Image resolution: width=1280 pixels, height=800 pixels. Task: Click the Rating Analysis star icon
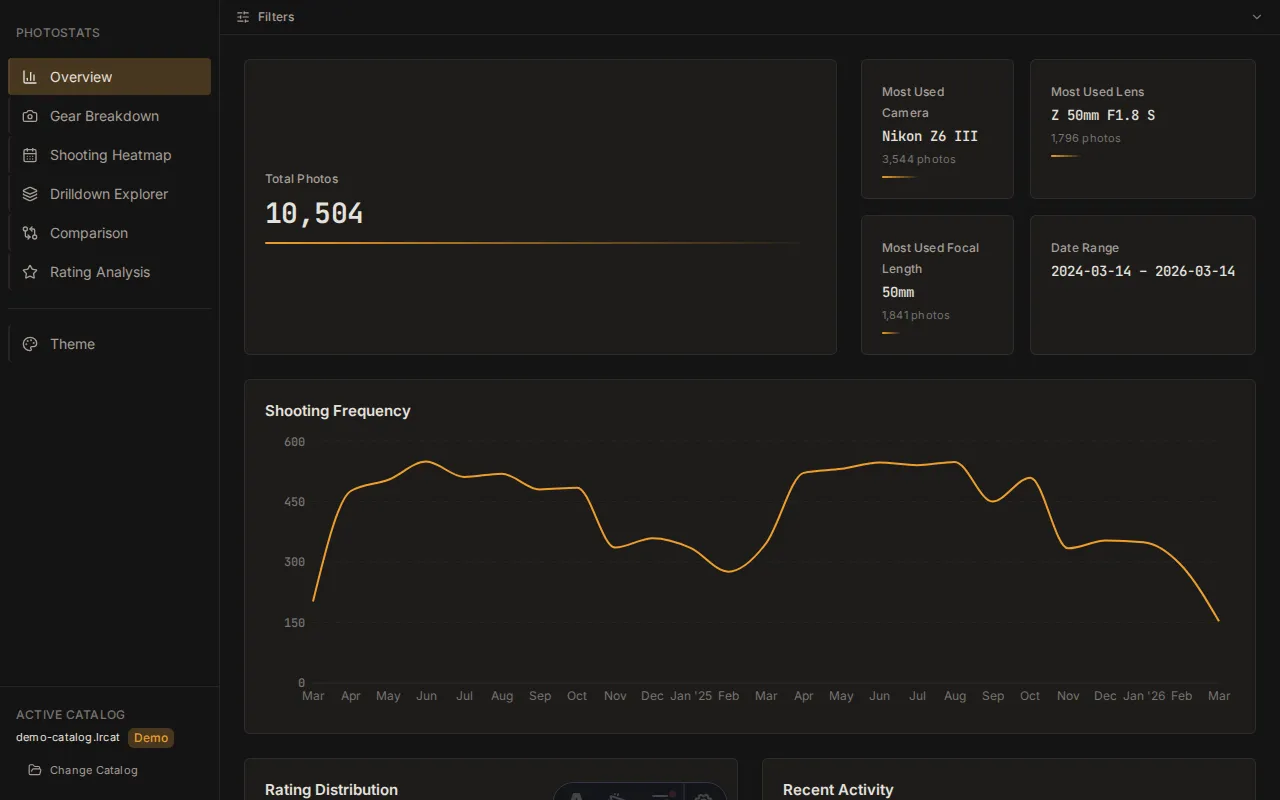[x=30, y=272]
